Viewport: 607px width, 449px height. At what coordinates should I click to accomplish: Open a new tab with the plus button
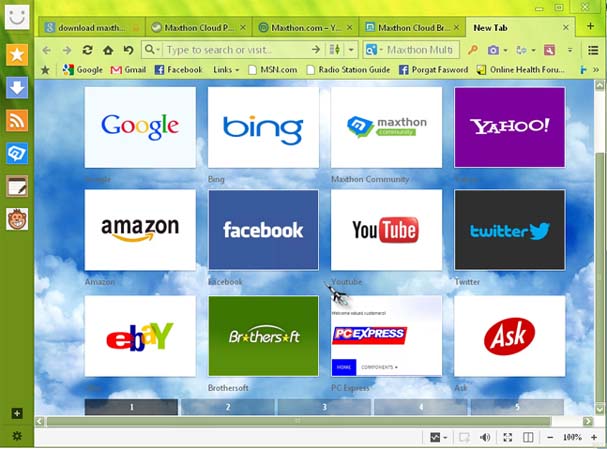[x=590, y=26]
